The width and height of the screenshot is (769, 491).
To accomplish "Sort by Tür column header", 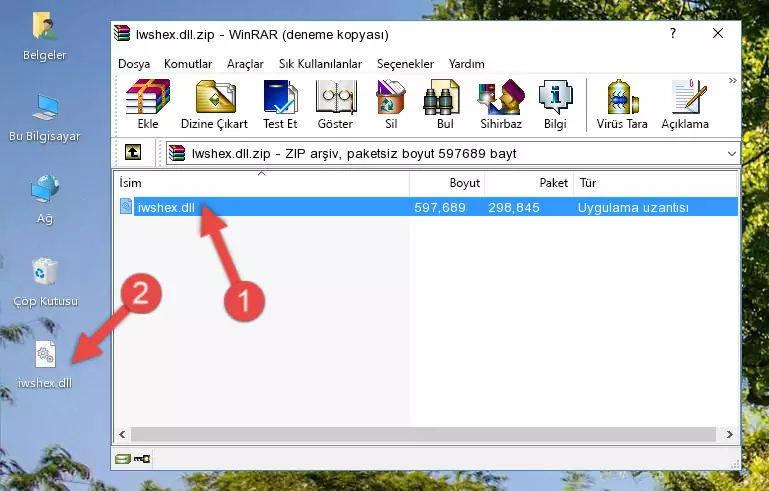I will pos(655,182).
